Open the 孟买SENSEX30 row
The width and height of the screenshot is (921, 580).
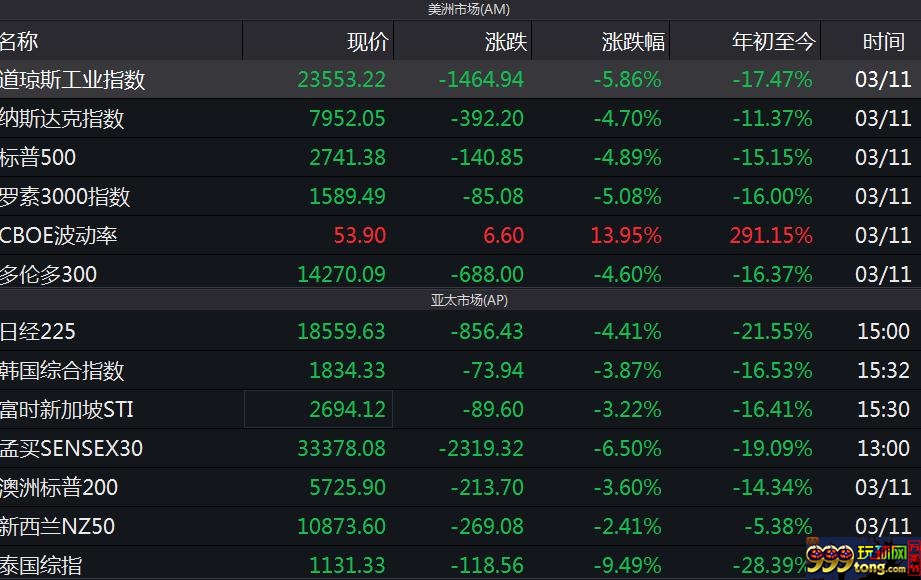coord(460,448)
